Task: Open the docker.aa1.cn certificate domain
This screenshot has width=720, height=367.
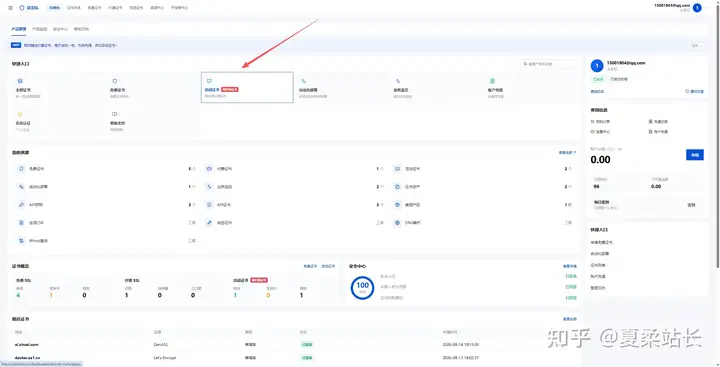Action: click(28, 357)
